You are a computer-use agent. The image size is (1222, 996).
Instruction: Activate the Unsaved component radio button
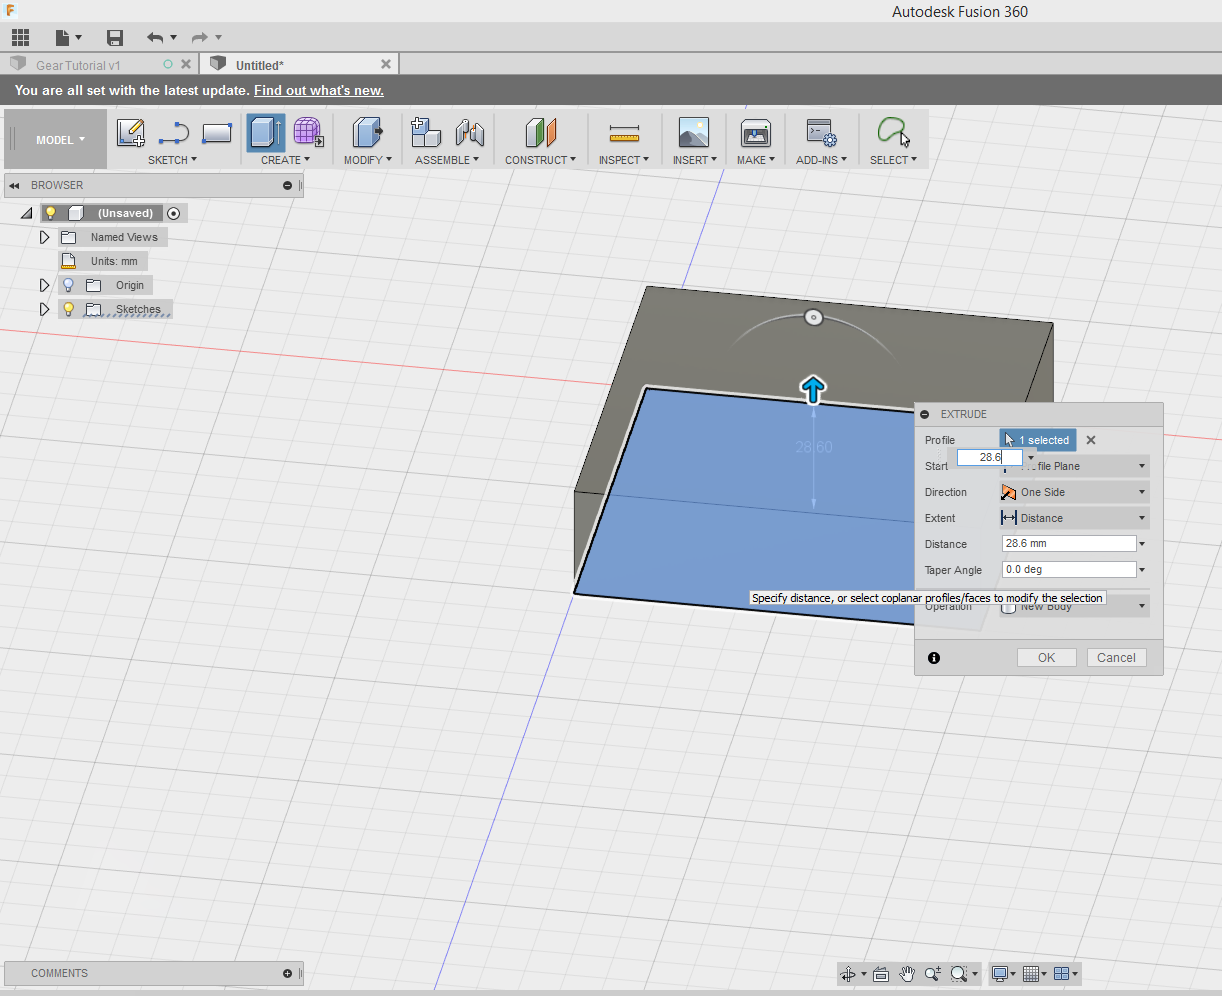pos(174,213)
